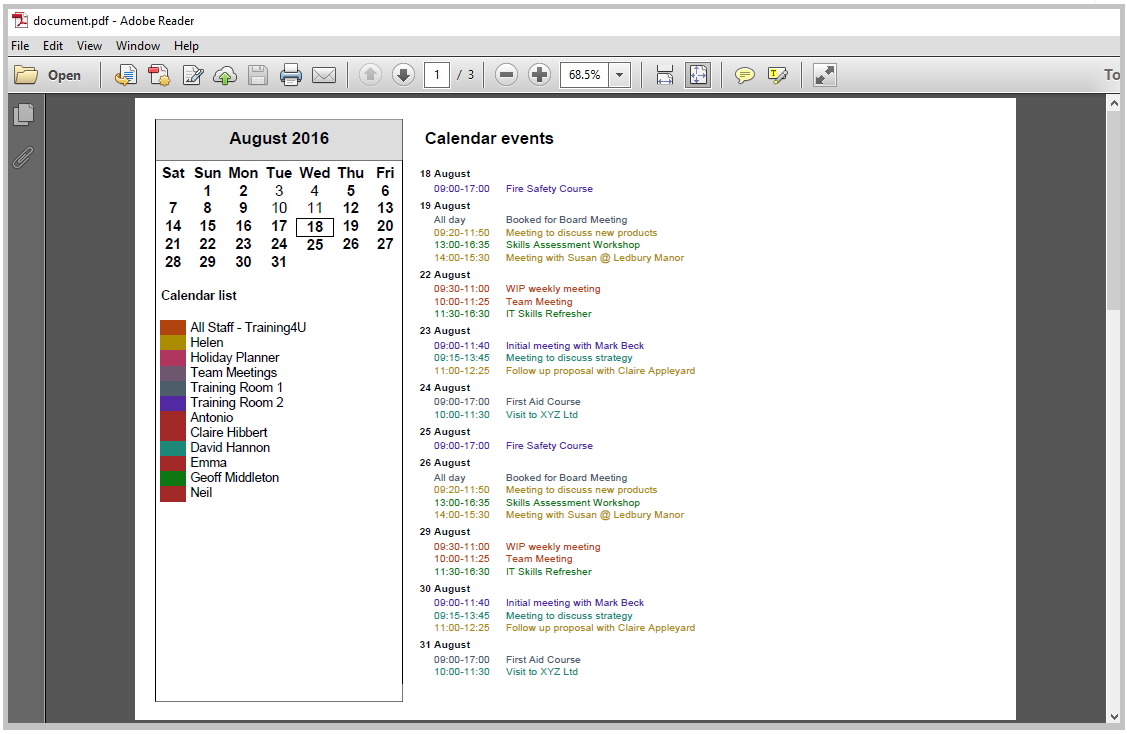Click the save floppy disk icon
The height and width of the screenshot is (734, 1127).
[x=258, y=75]
